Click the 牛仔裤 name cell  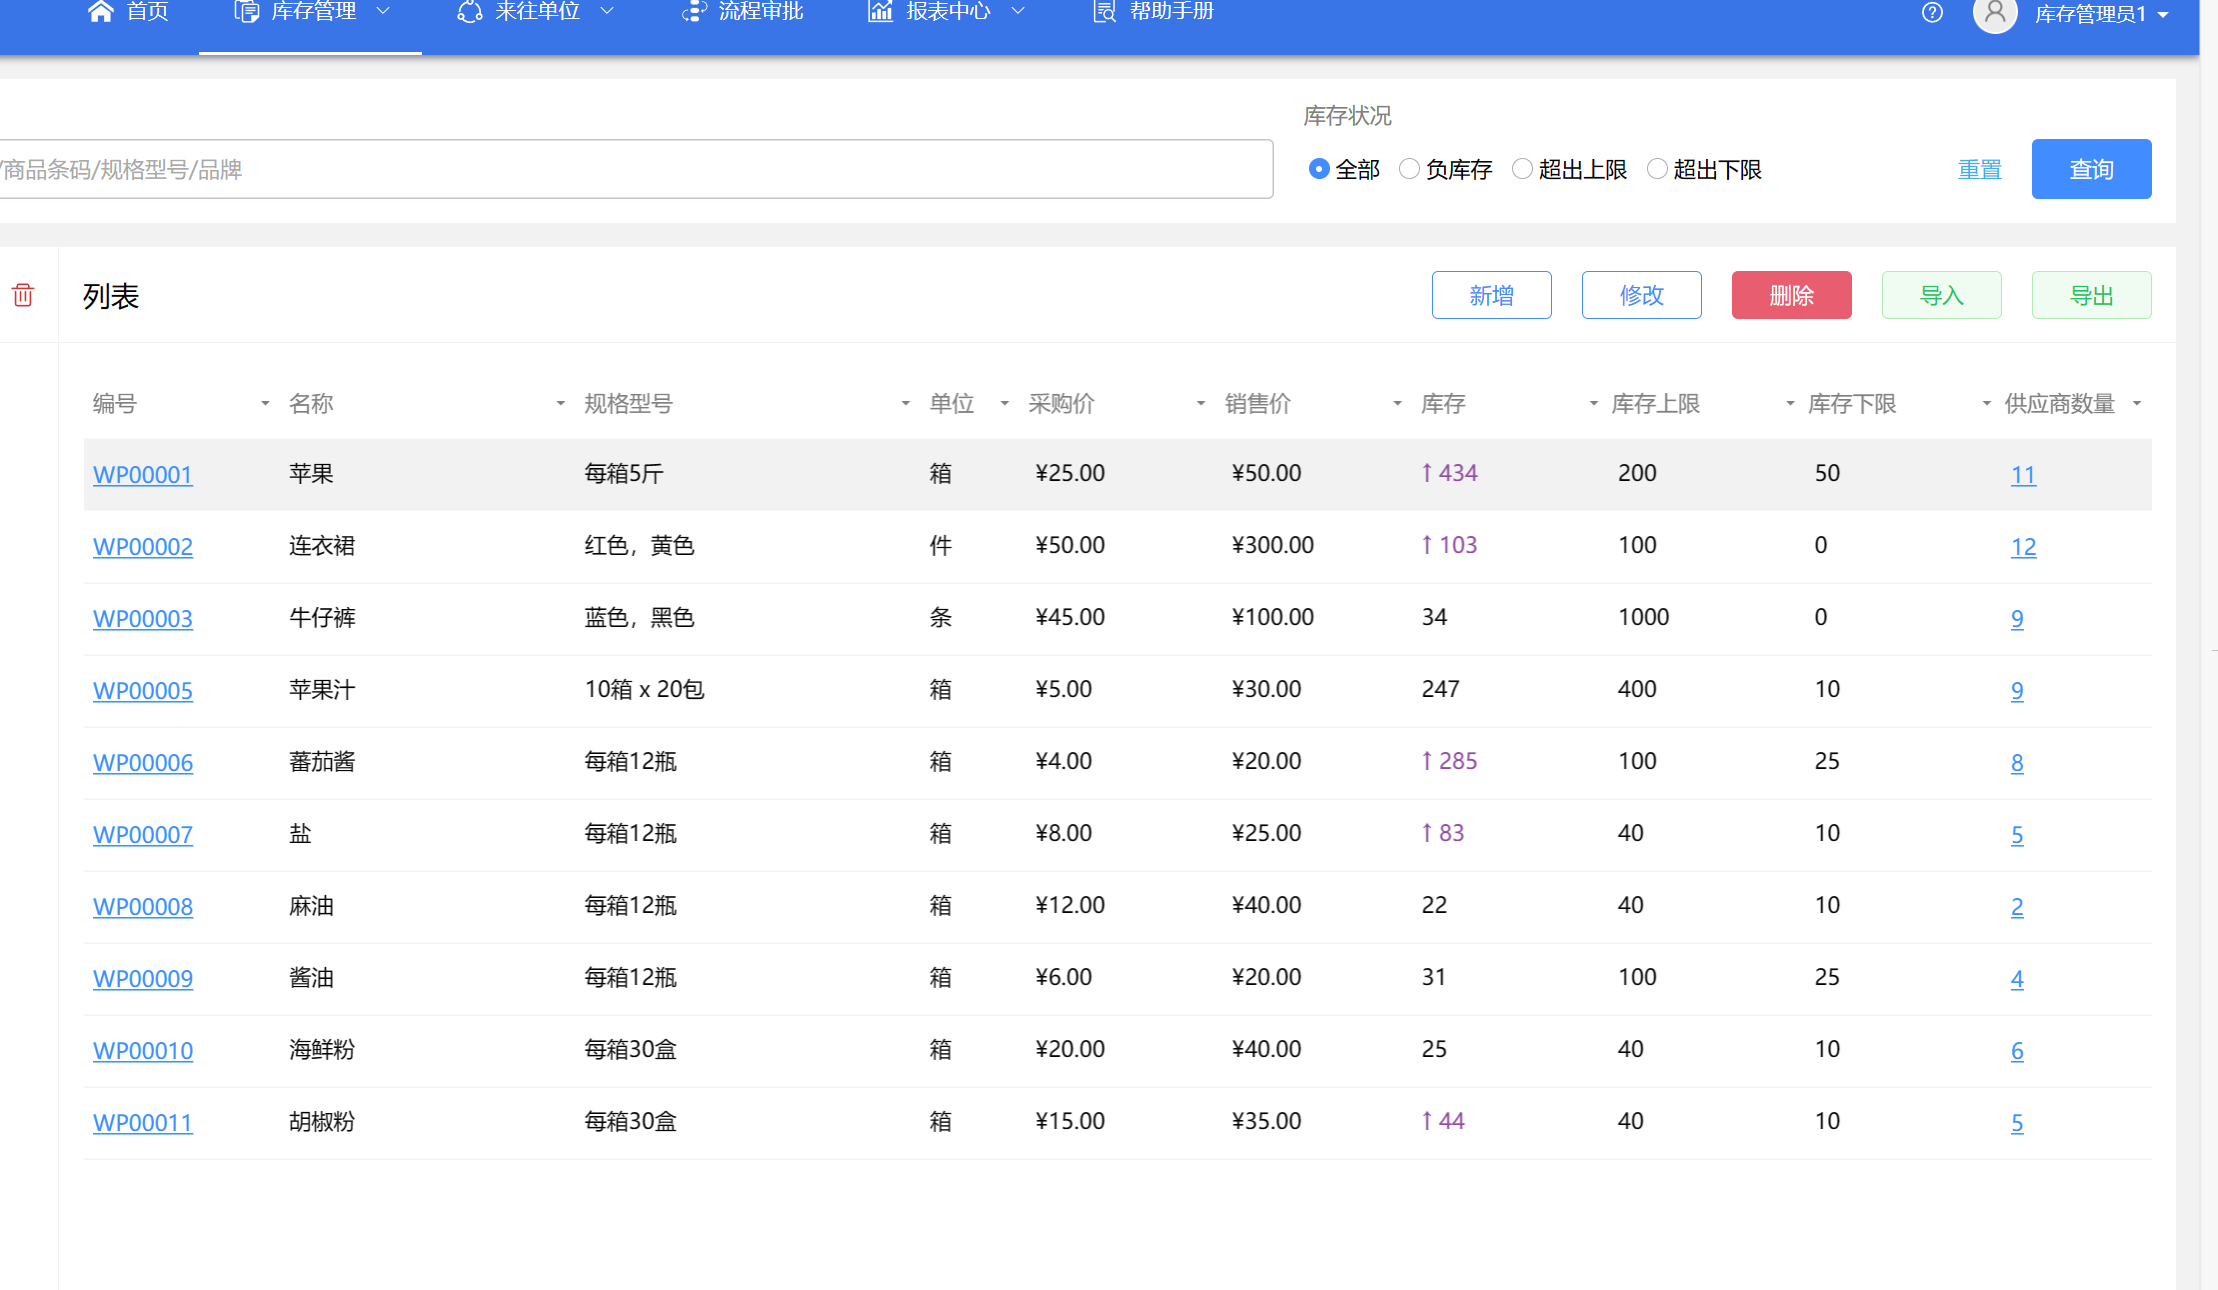pos(322,617)
